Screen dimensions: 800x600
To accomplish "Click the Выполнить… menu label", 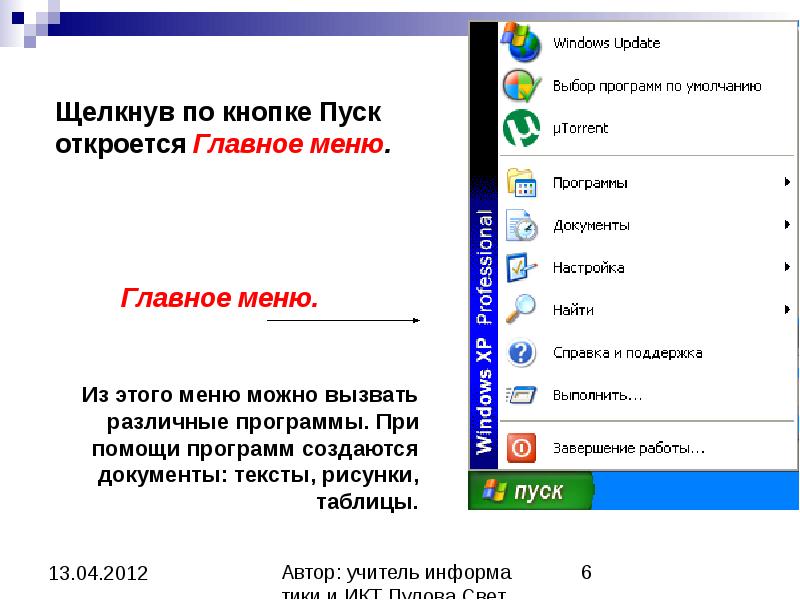I will (597, 394).
